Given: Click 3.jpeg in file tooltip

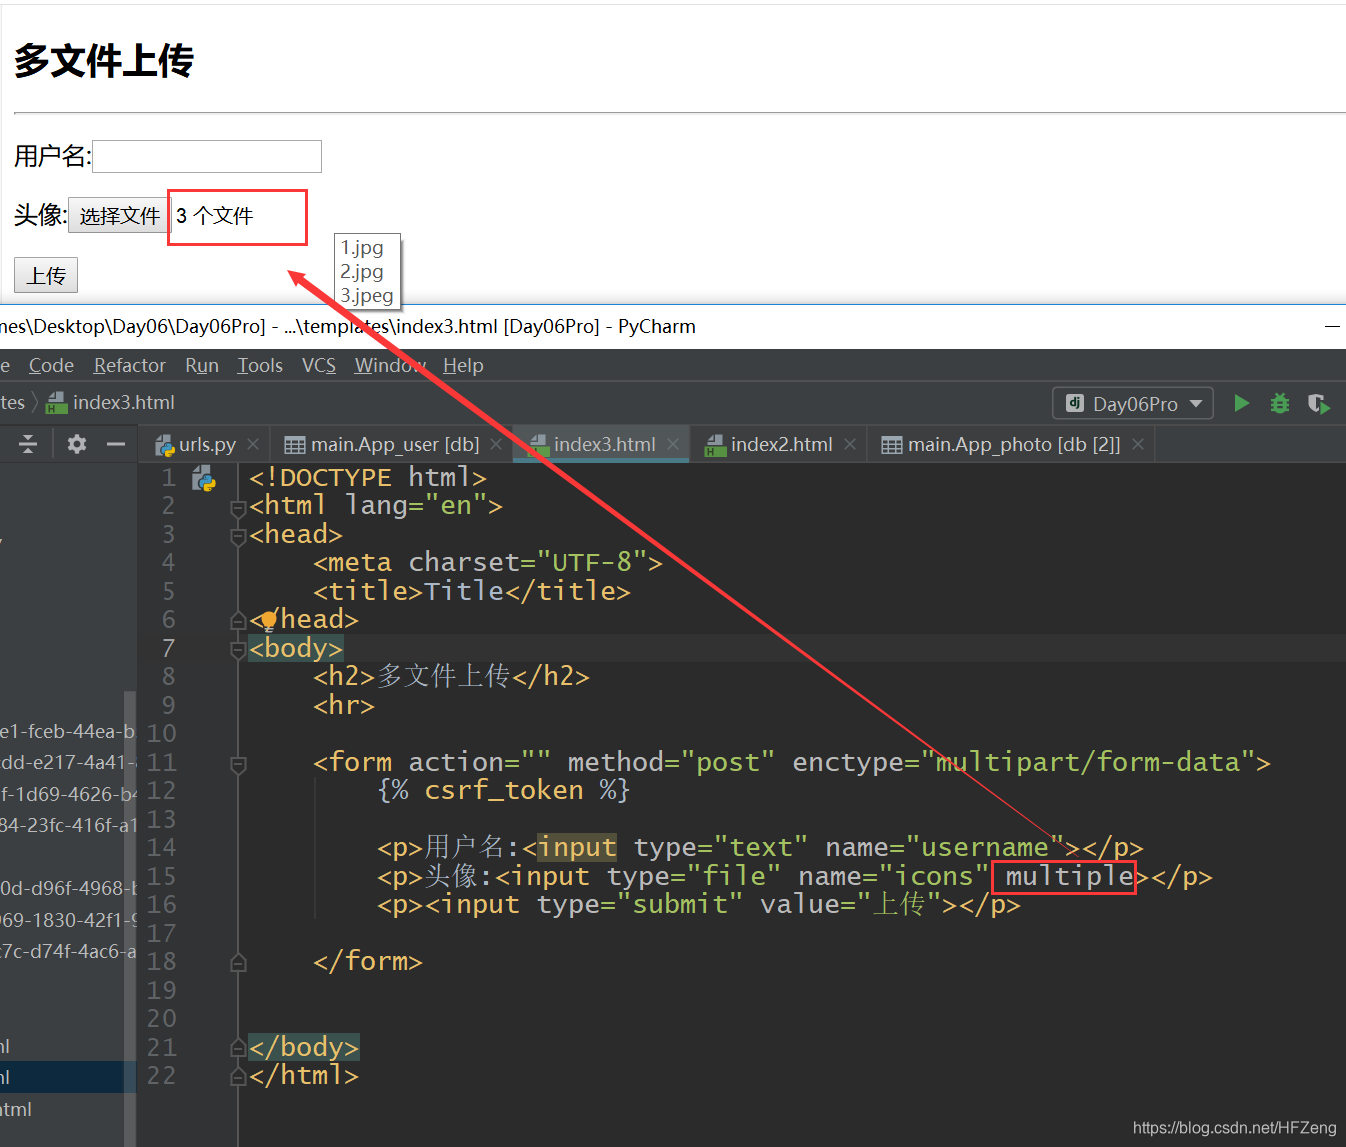Looking at the screenshot, I should 367,295.
